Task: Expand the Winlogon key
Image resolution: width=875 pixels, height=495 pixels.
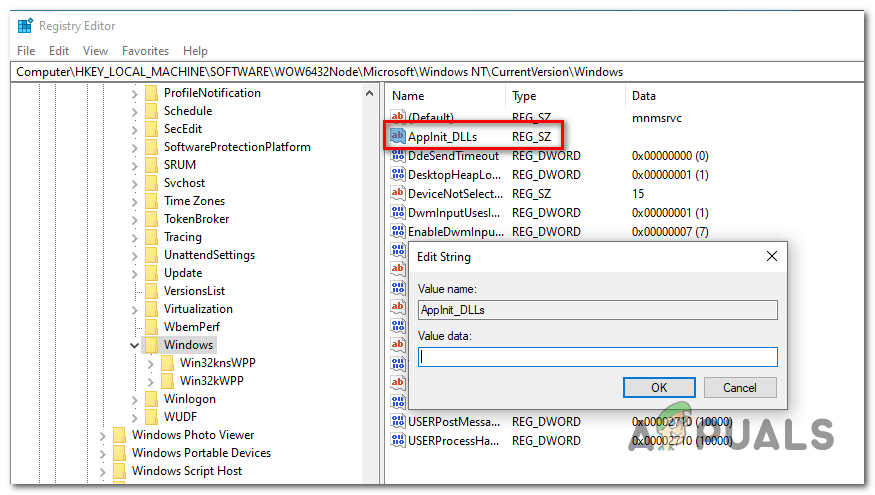Action: (134, 400)
